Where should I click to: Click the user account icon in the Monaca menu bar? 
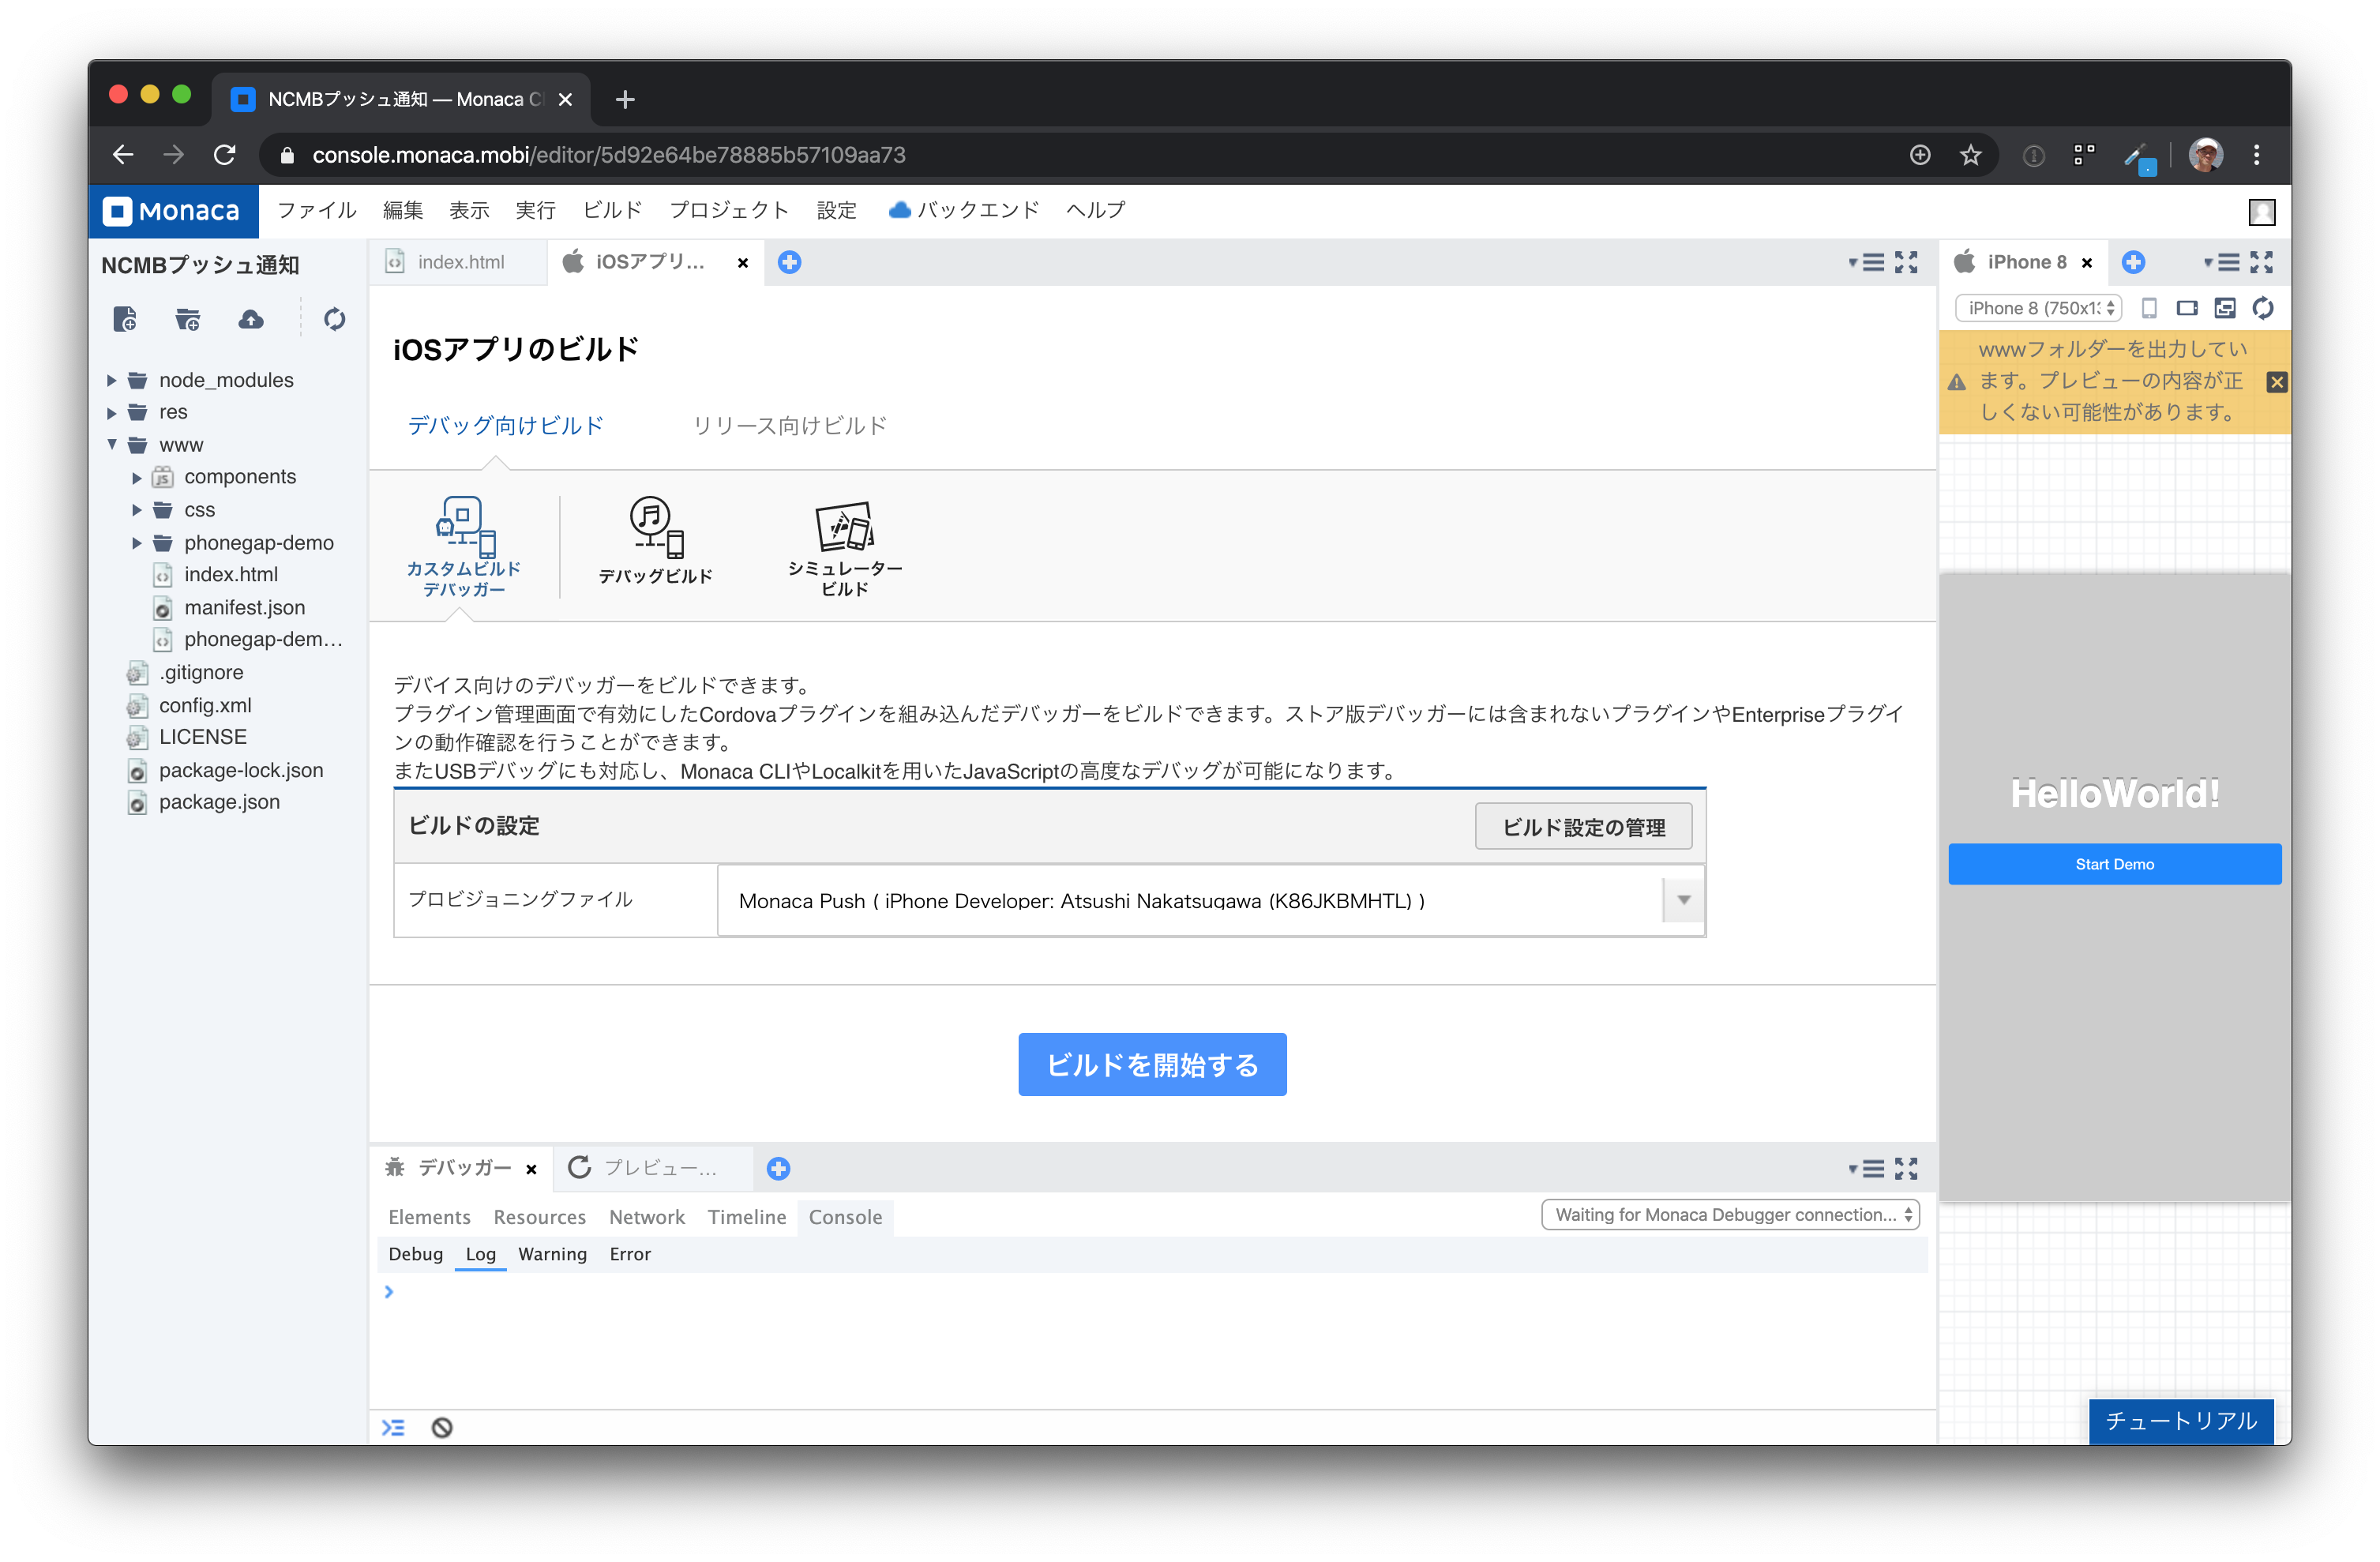2261,211
